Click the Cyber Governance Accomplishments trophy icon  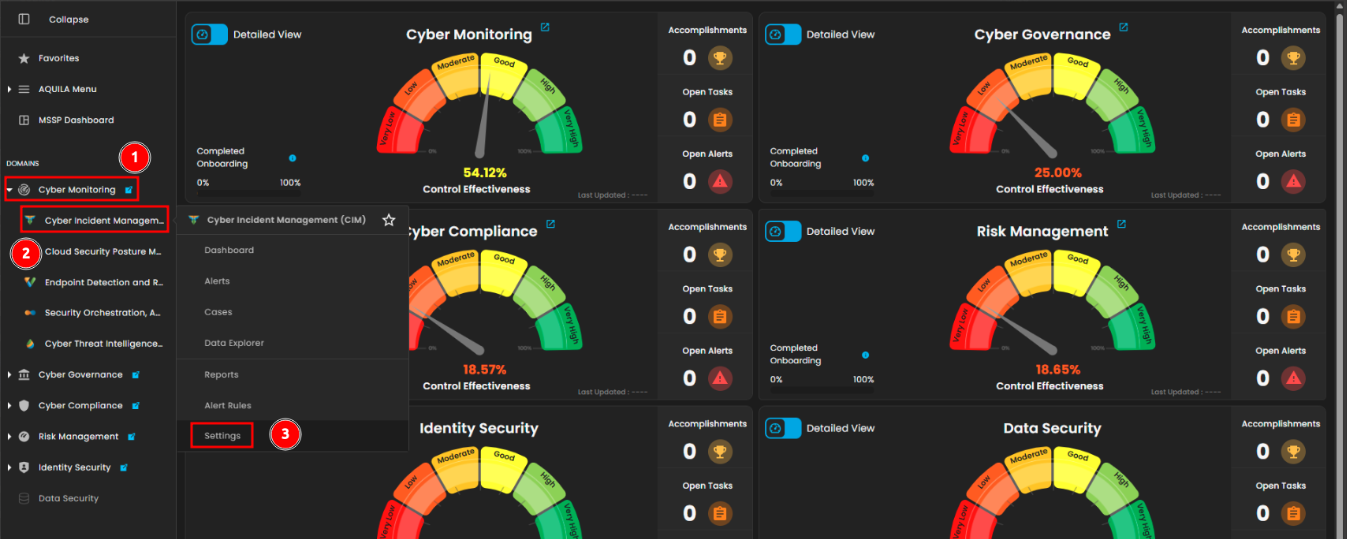point(1293,58)
